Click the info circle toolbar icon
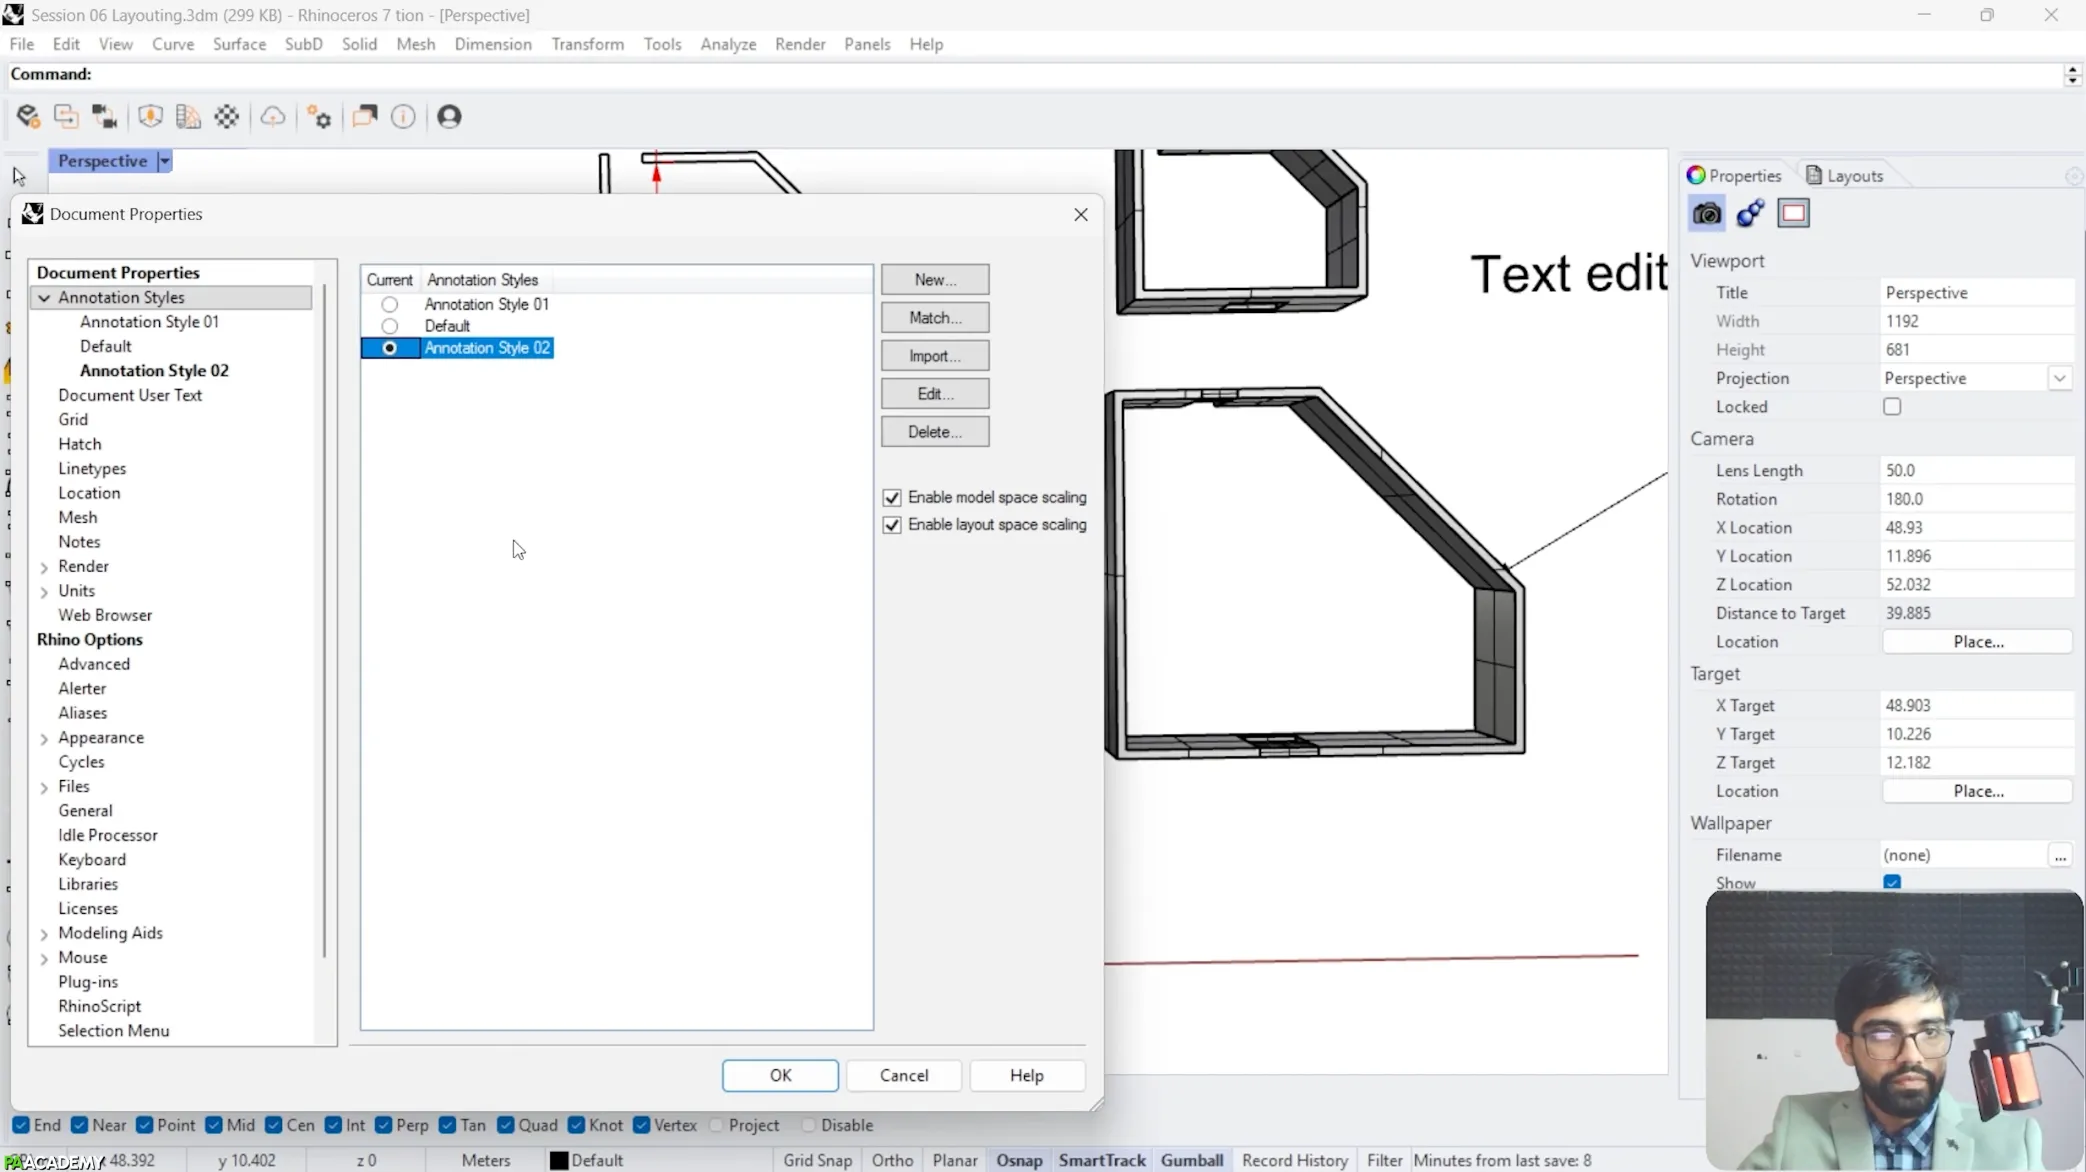This screenshot has width=2086, height=1172. (x=403, y=117)
